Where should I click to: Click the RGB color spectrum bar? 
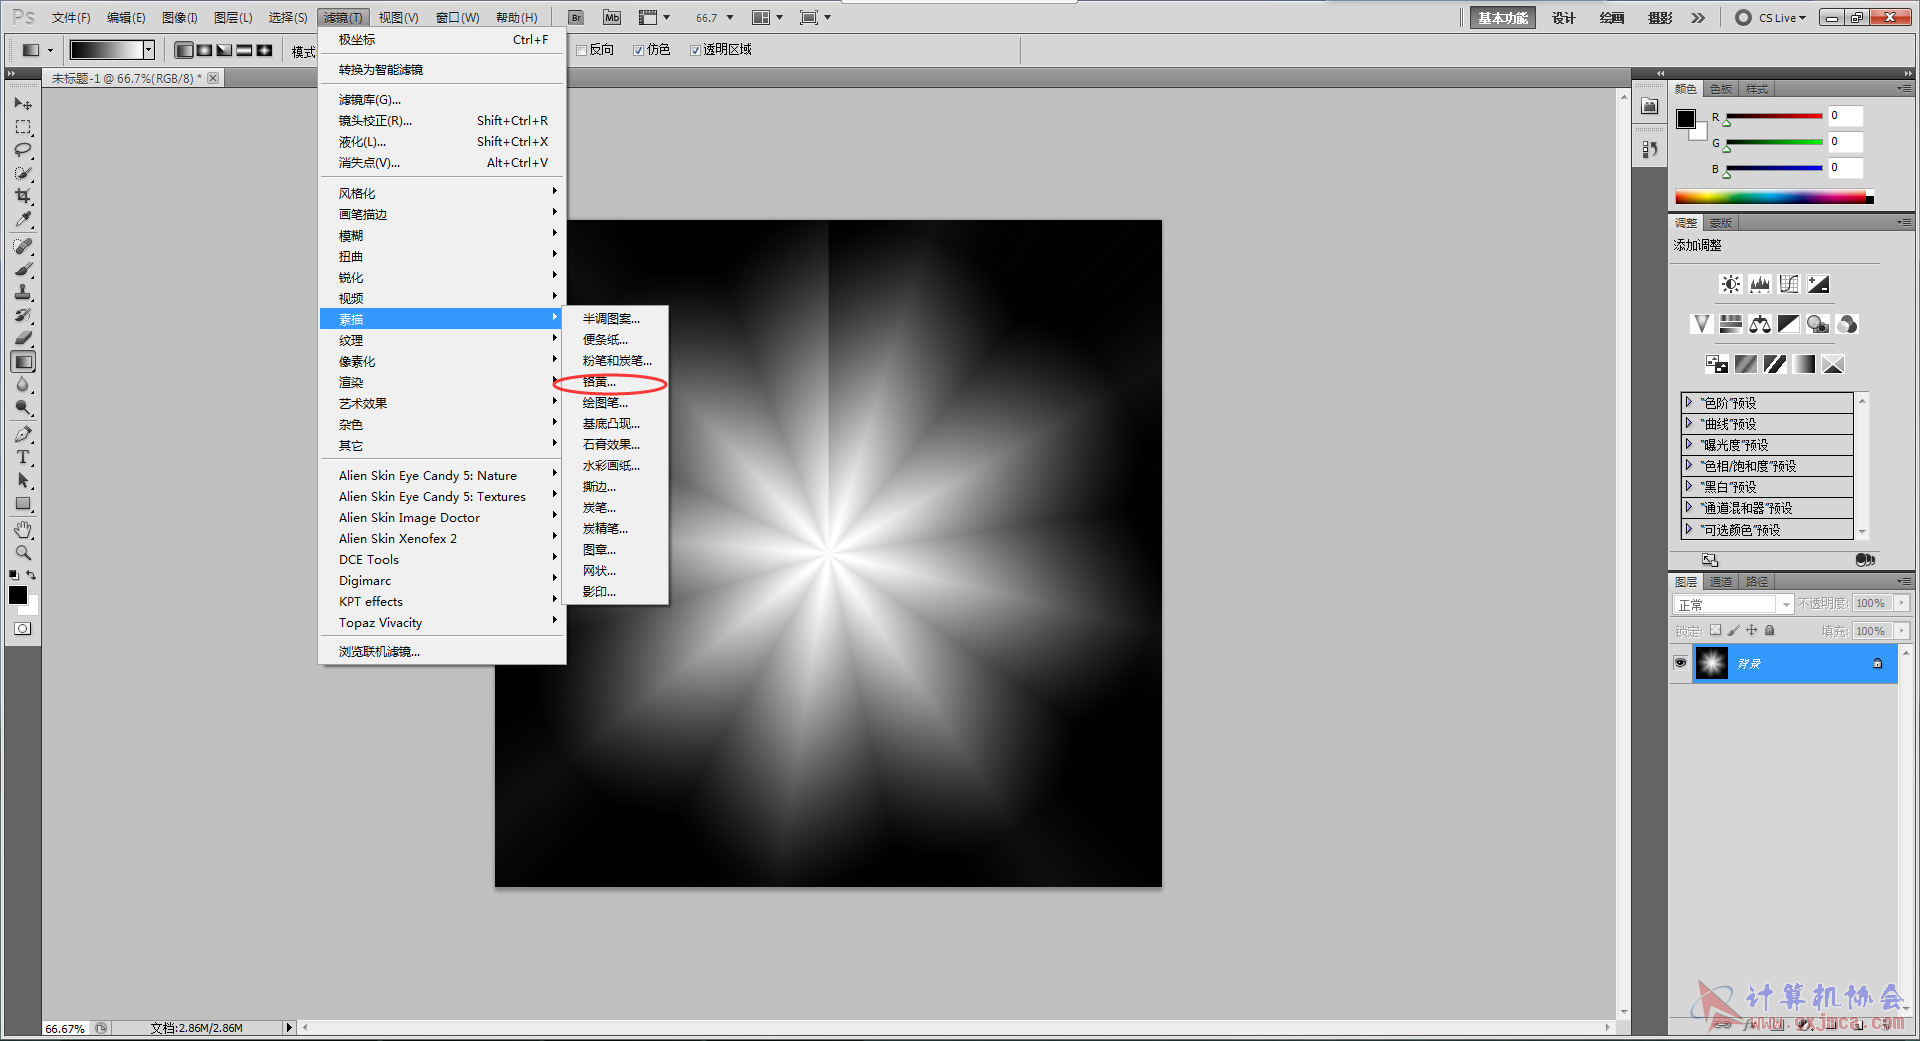1770,198
